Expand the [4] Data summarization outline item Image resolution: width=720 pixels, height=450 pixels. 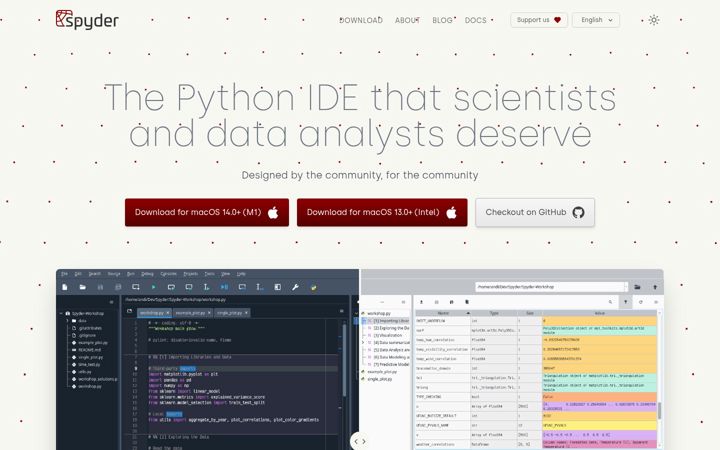(363, 343)
